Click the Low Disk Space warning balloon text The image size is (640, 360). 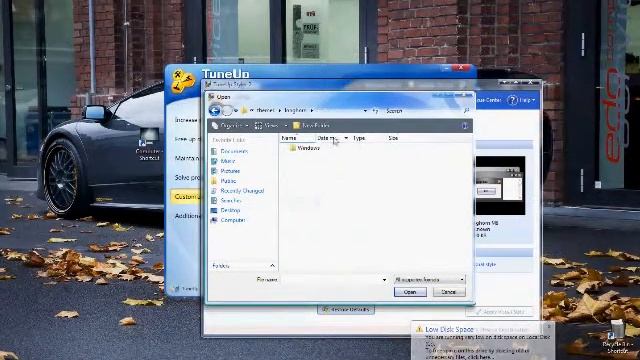point(488,347)
